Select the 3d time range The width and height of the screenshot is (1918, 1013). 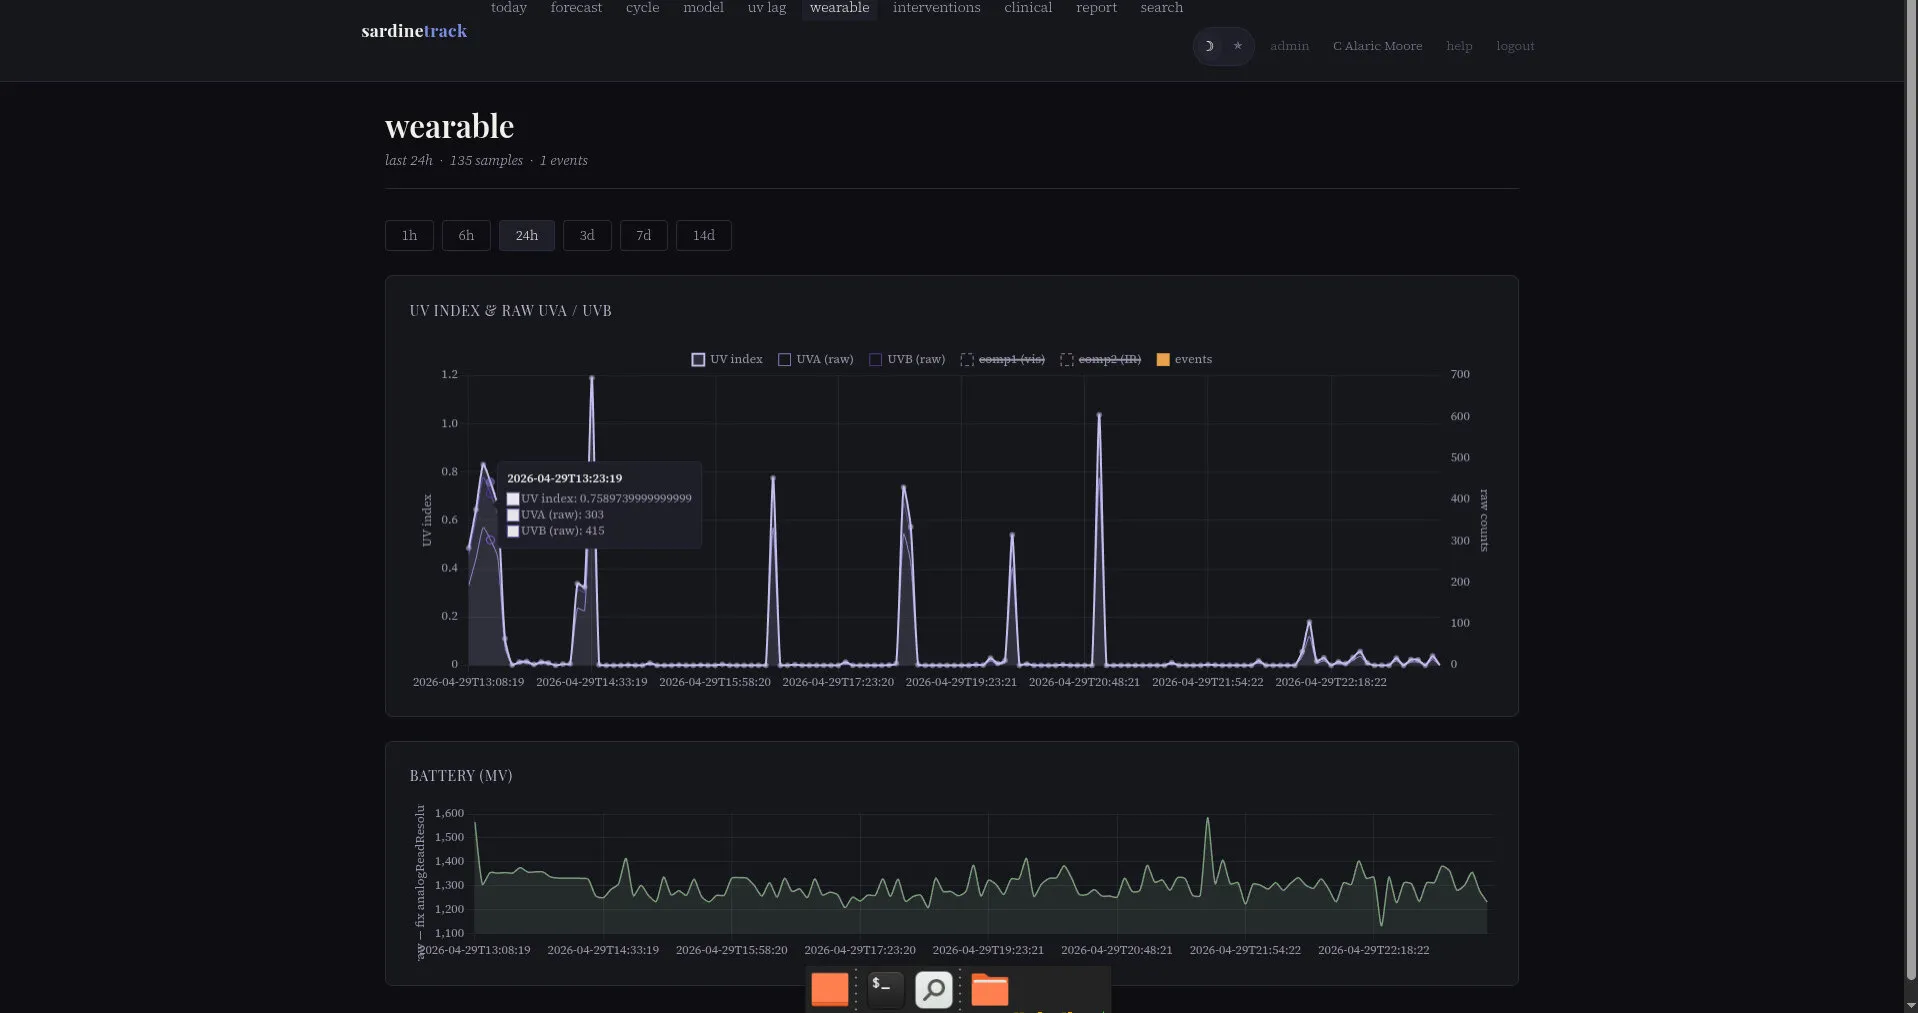(x=587, y=236)
